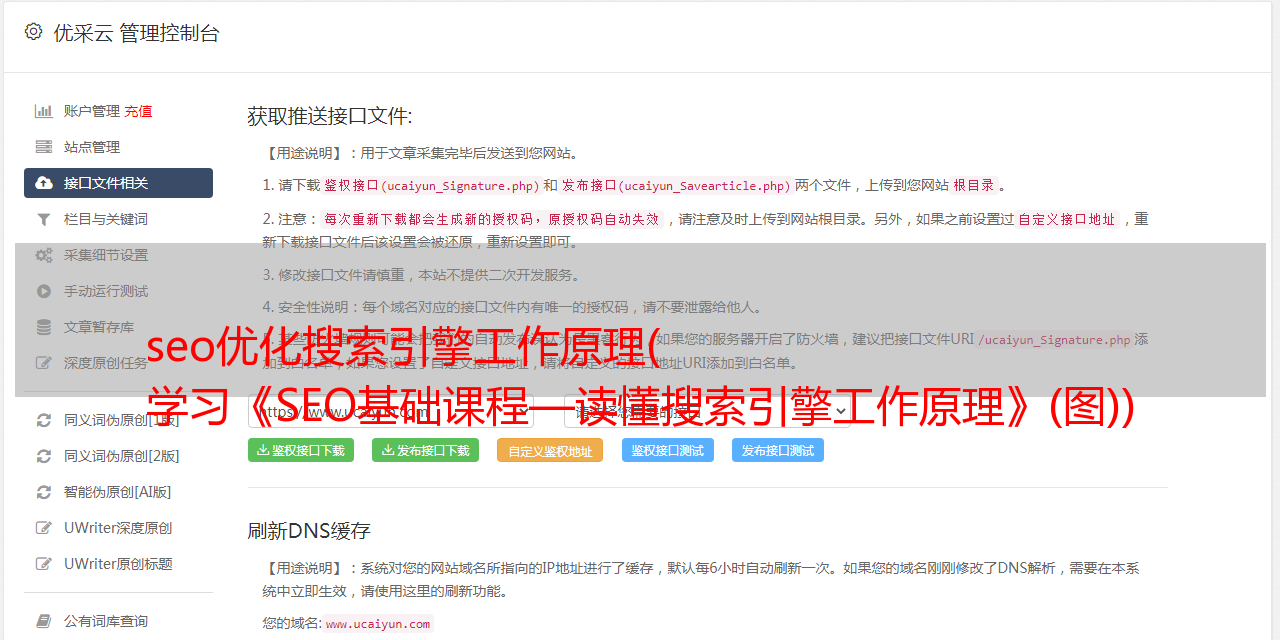Click the 鉴权接口(ucaiyun_Signature.php) code text
The height and width of the screenshot is (640, 1280).
click(x=431, y=185)
